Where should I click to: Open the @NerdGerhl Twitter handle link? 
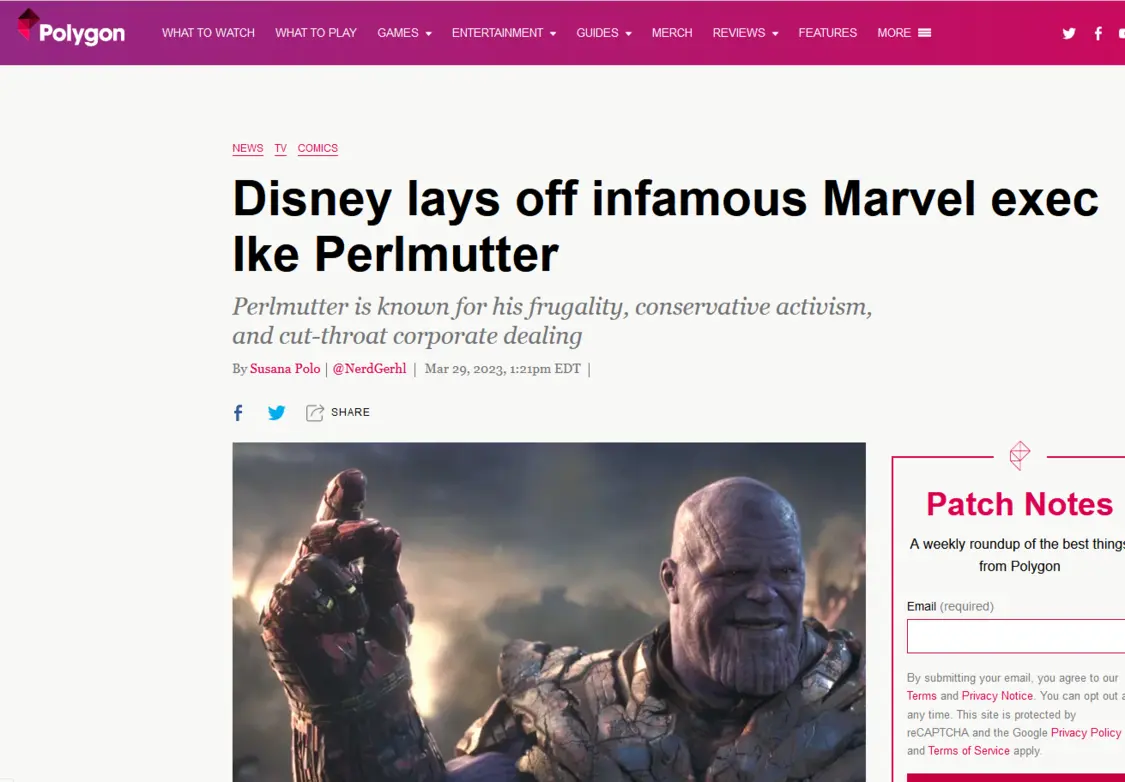(369, 369)
